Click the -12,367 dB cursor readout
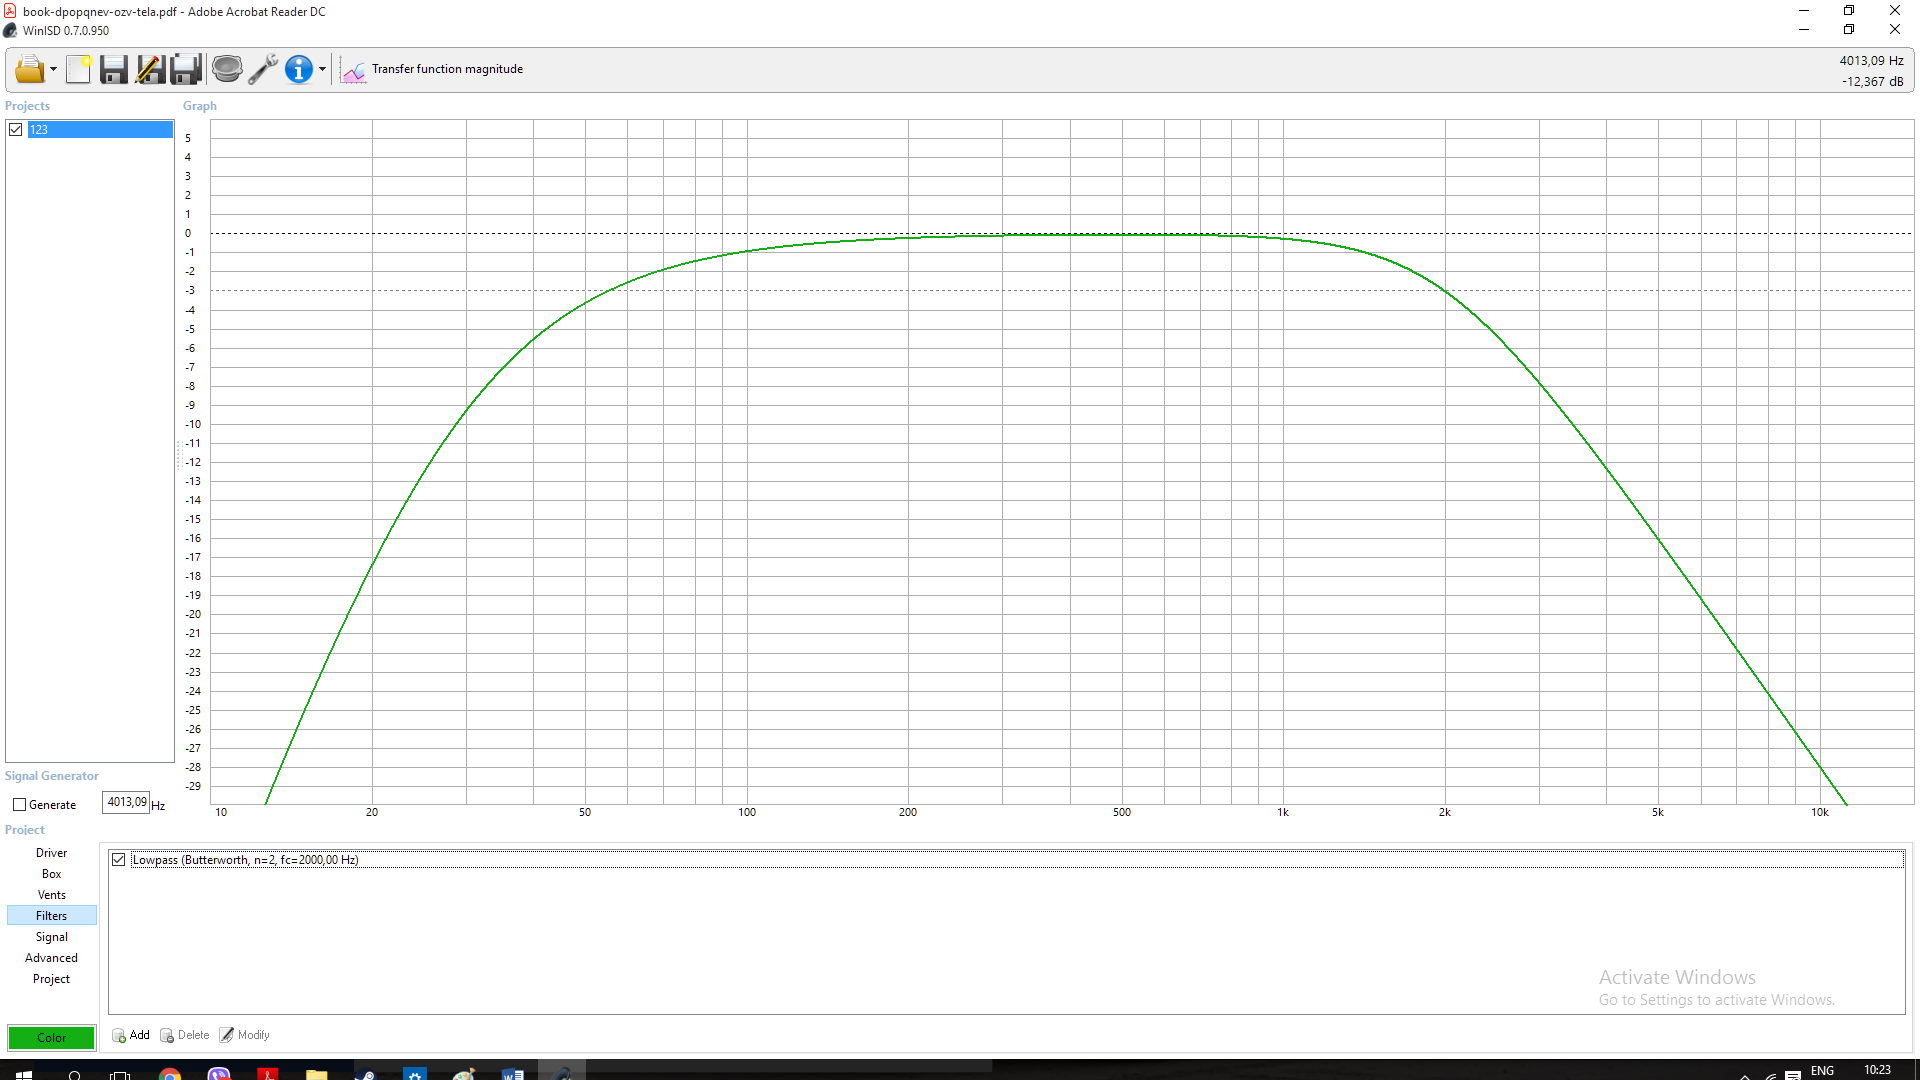The width and height of the screenshot is (1920, 1080). coord(1872,82)
